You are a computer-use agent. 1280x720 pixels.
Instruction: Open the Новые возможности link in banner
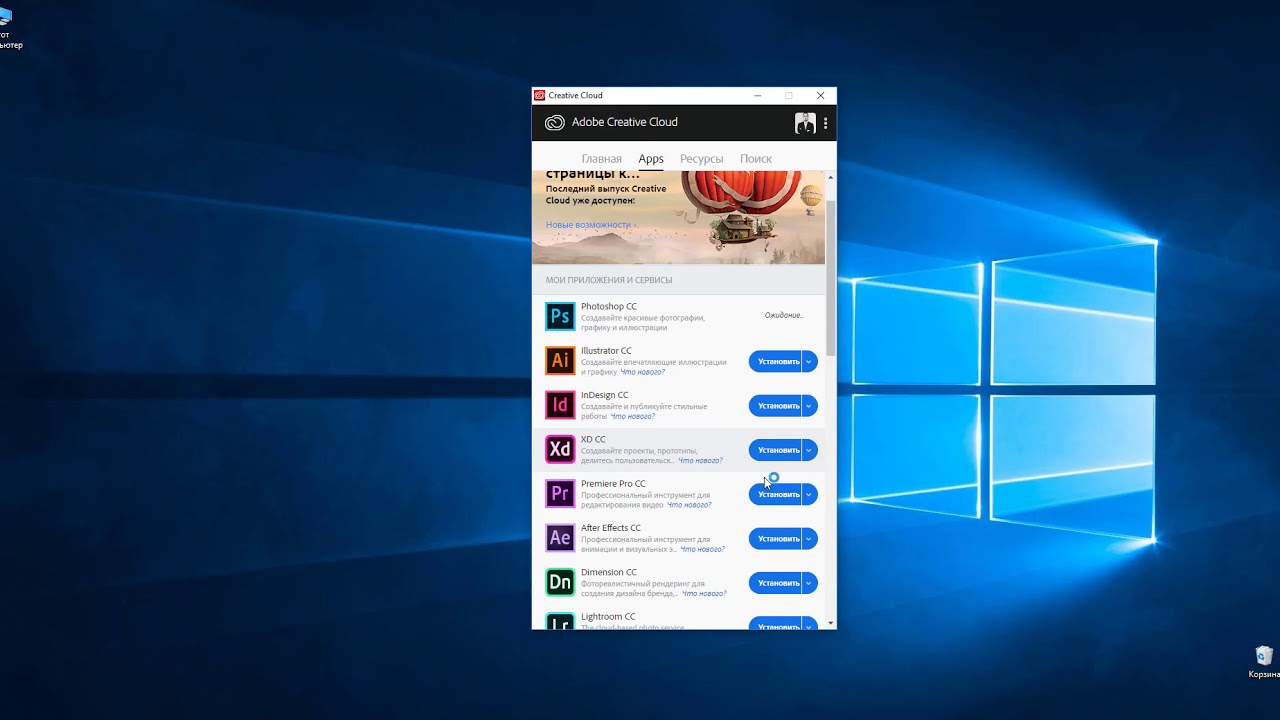click(591, 225)
